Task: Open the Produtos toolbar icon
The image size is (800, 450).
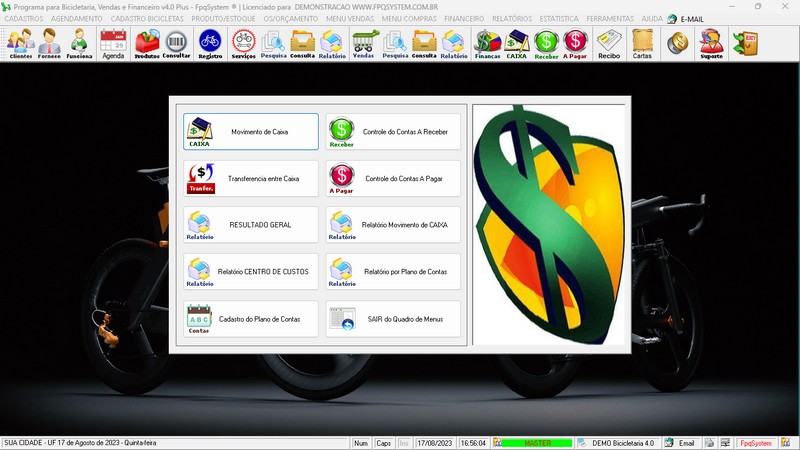Action: (x=147, y=44)
